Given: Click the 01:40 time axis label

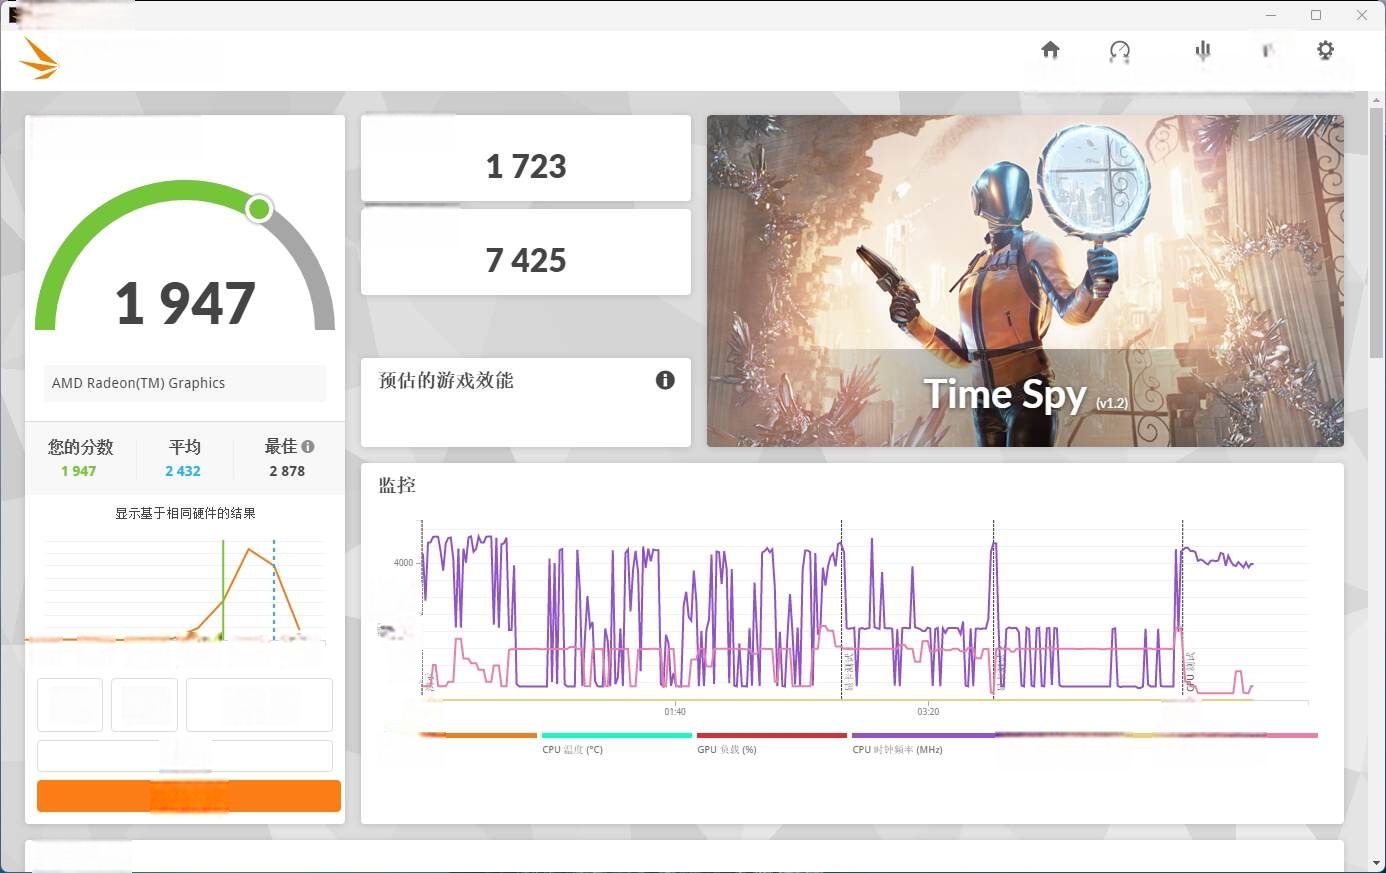Looking at the screenshot, I should (x=675, y=712).
